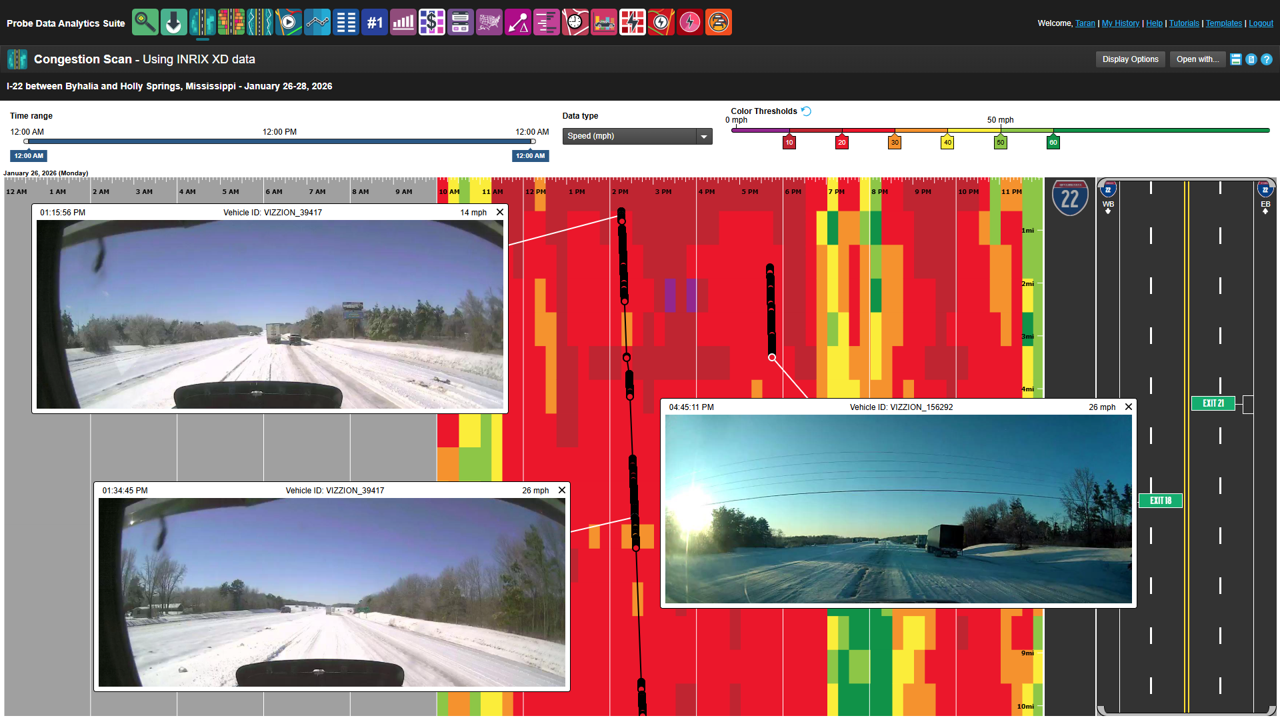The image size is (1280, 720).
Task: Click the 1 PM hour label
Action: point(577,192)
